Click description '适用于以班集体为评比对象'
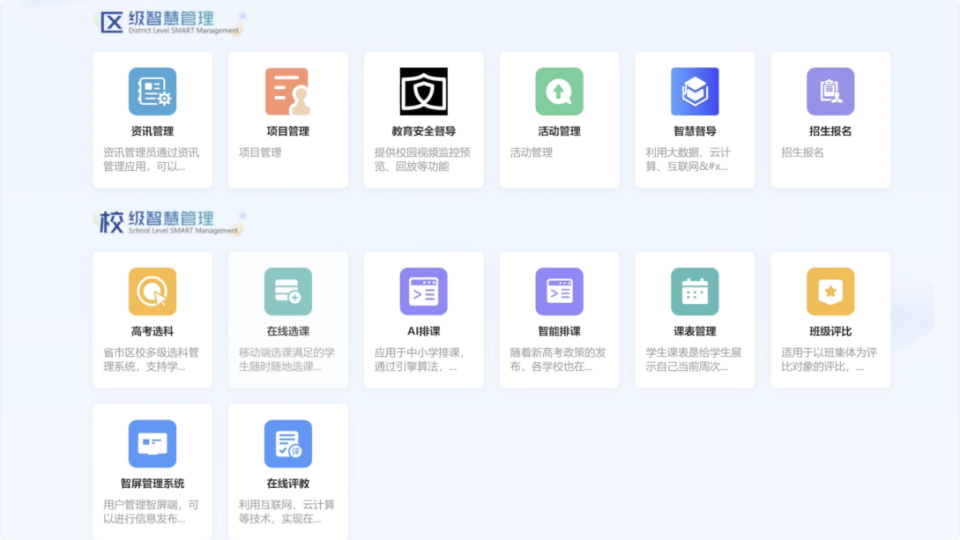The image size is (960, 540). 829,359
